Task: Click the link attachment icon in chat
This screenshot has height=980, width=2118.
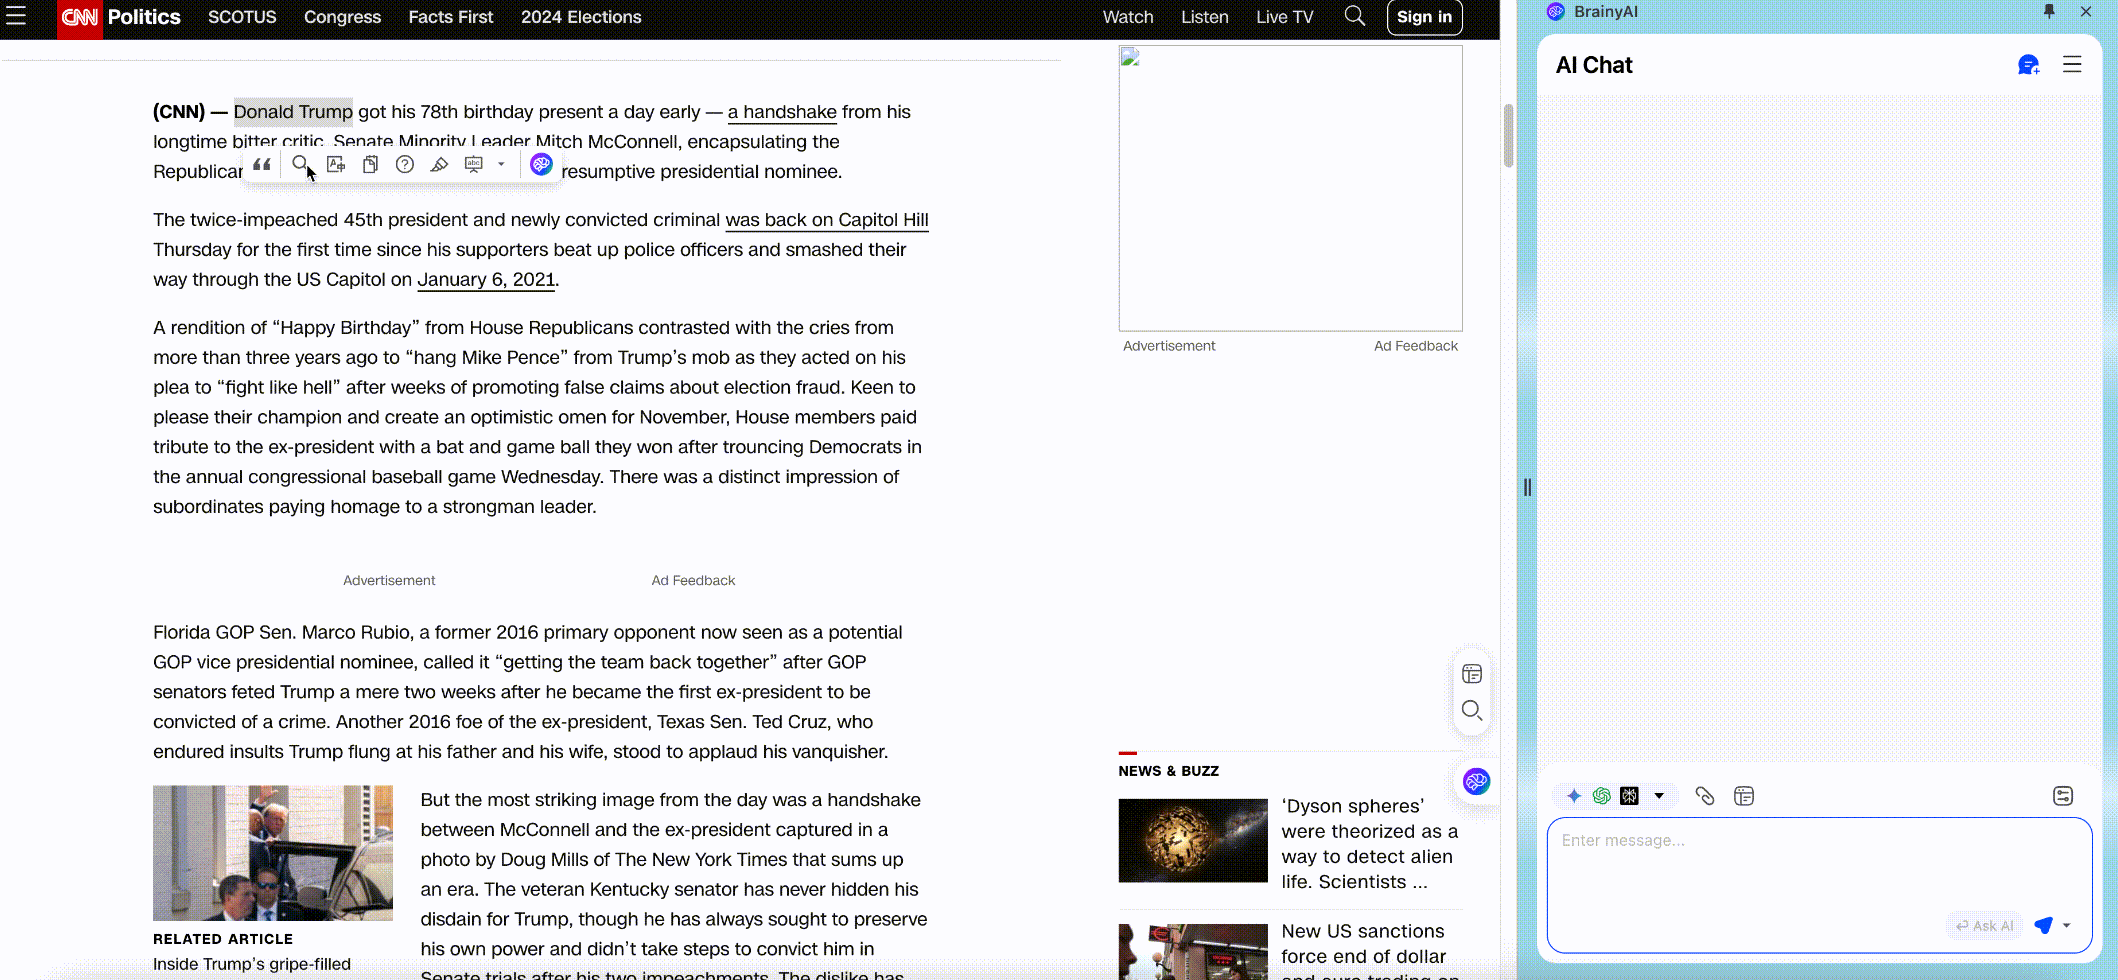Action: tap(1705, 796)
